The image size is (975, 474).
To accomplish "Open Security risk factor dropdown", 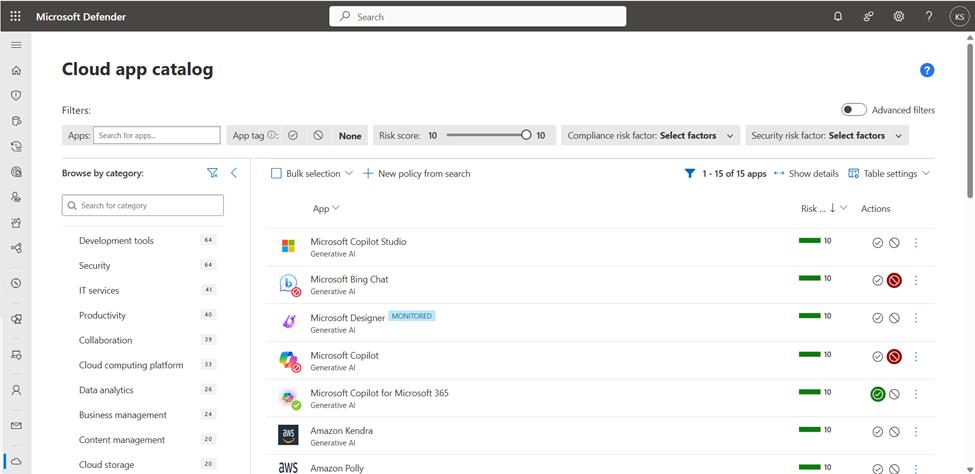I will [827, 135].
